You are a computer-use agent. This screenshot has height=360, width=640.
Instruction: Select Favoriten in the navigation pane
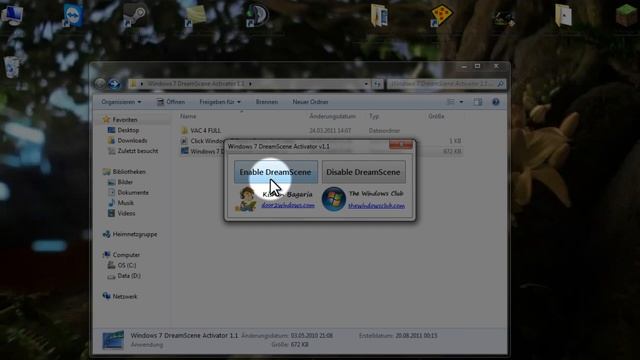tap(125, 120)
